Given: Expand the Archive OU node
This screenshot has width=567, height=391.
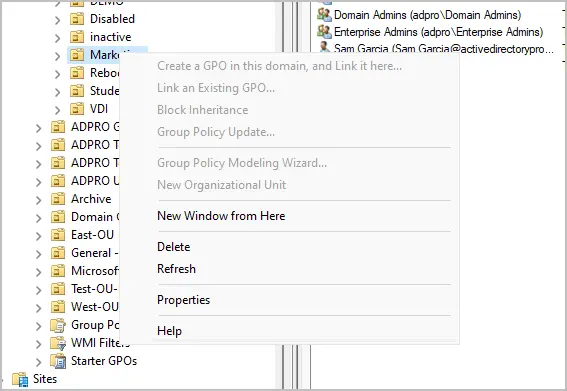Looking at the screenshot, I should pos(39,200).
